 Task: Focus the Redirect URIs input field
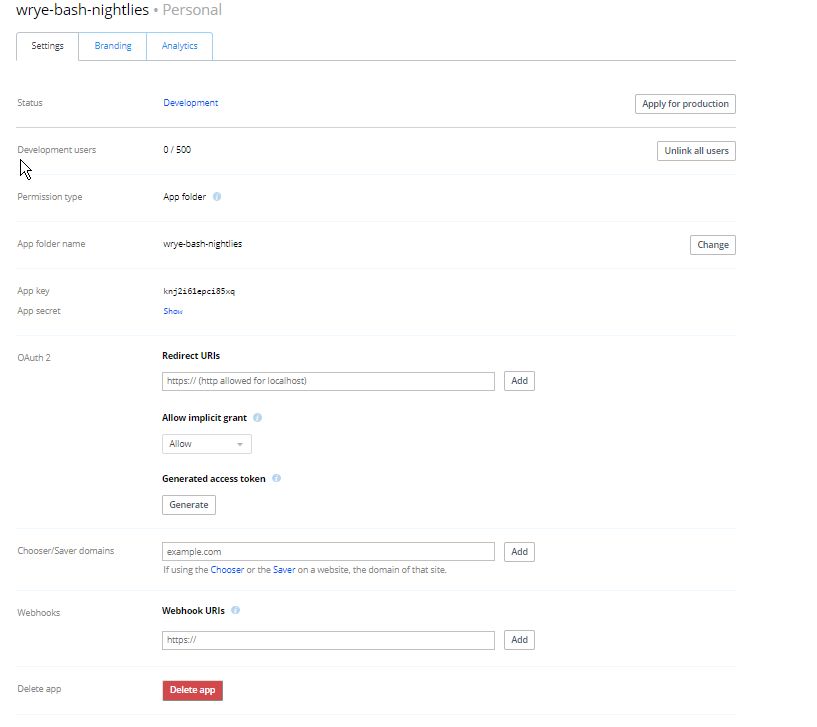pos(328,381)
